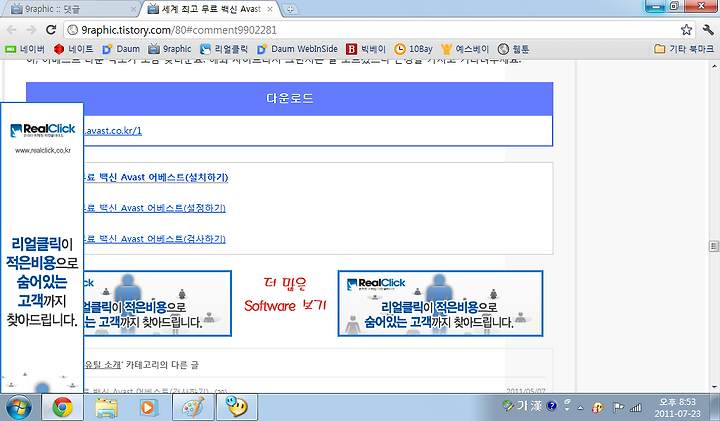720x421 pixels.
Task: Follow the avast.co.kr/1 download link
Action: [x=113, y=131]
